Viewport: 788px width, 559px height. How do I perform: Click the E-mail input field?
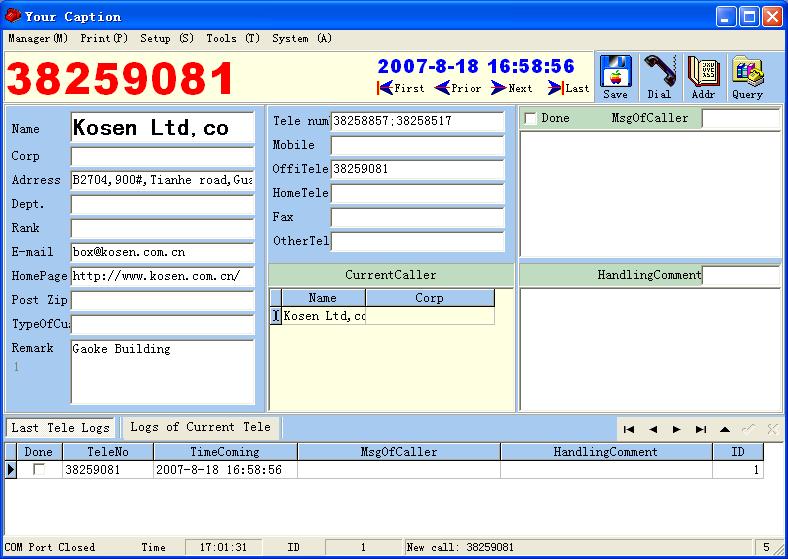pyautogui.click(x=162, y=252)
